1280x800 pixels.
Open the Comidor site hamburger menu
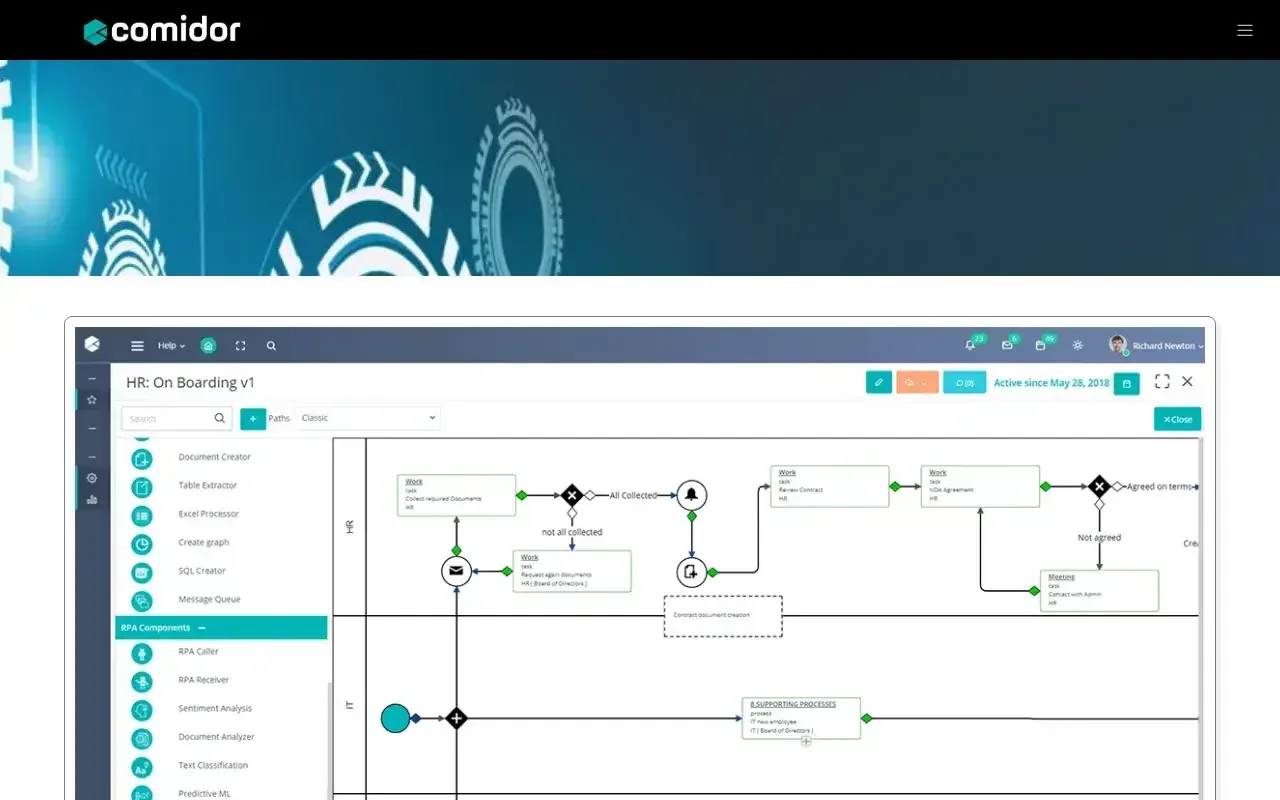click(1244, 30)
